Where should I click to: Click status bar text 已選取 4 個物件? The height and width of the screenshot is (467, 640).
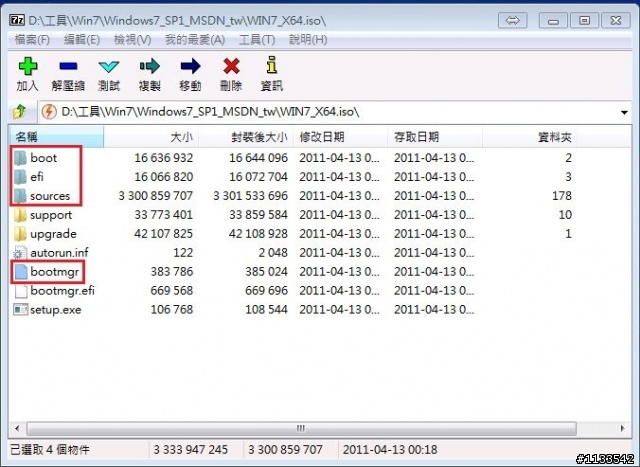tap(50, 450)
